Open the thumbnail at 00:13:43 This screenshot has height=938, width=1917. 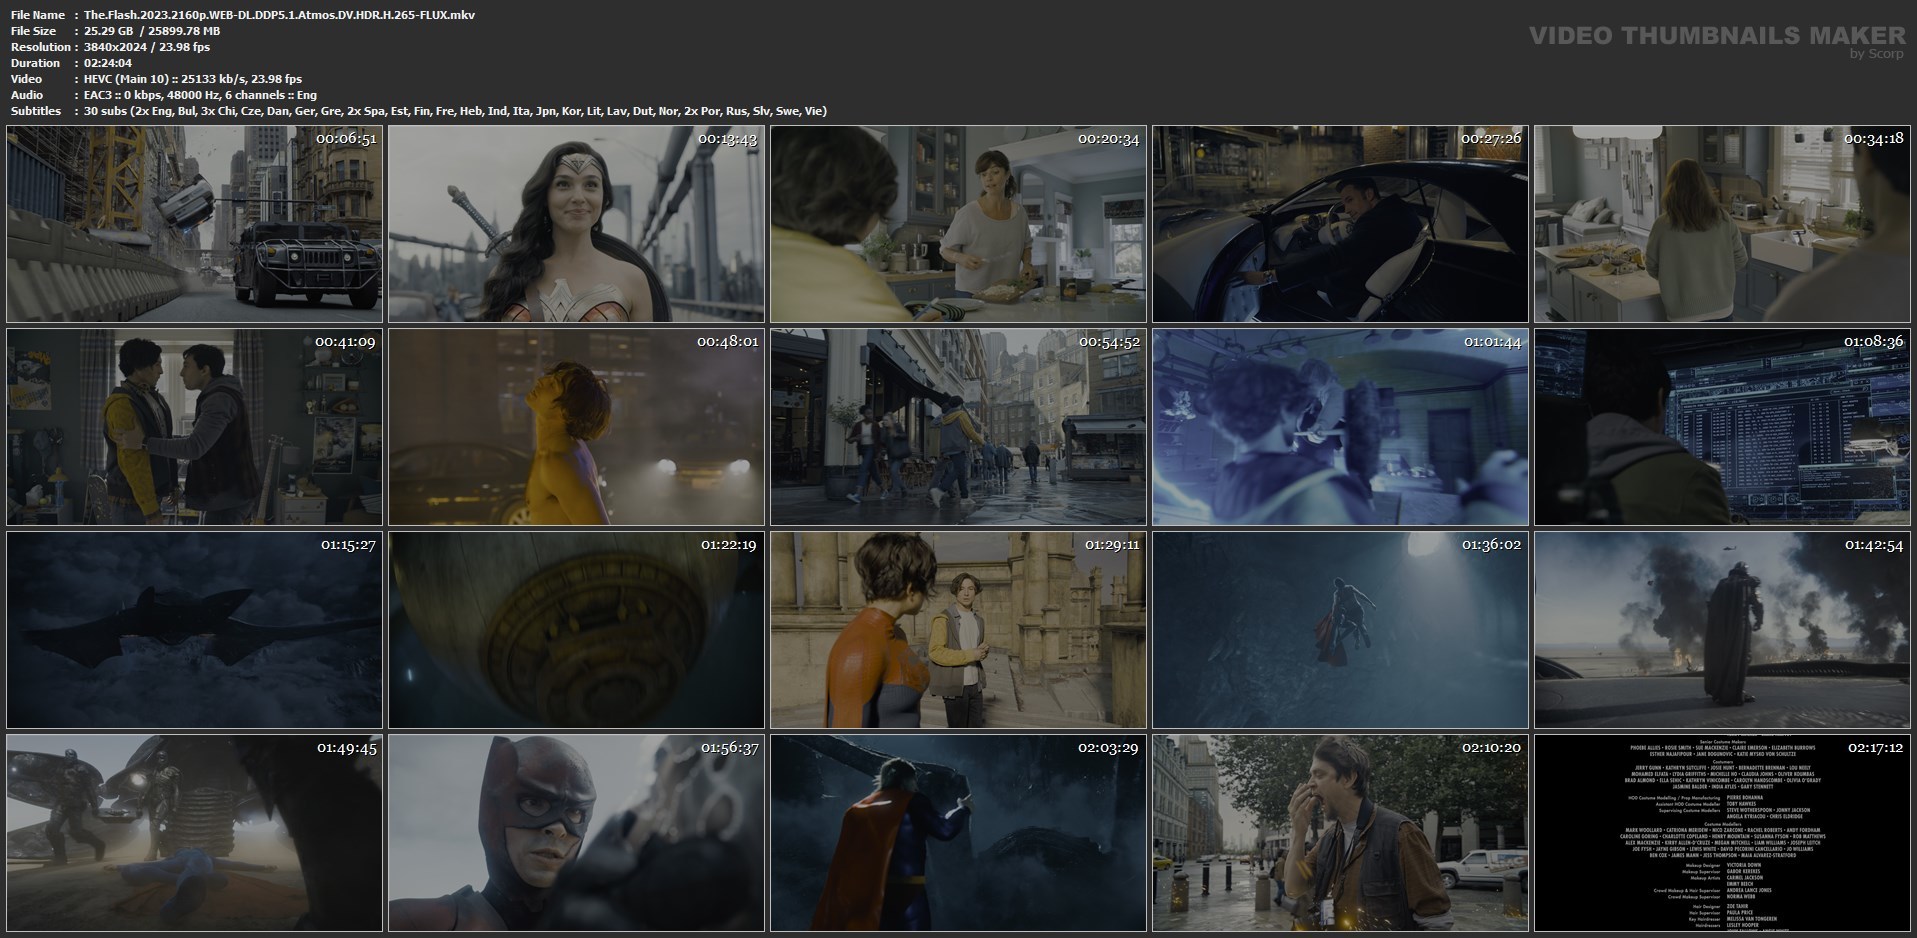coord(576,224)
